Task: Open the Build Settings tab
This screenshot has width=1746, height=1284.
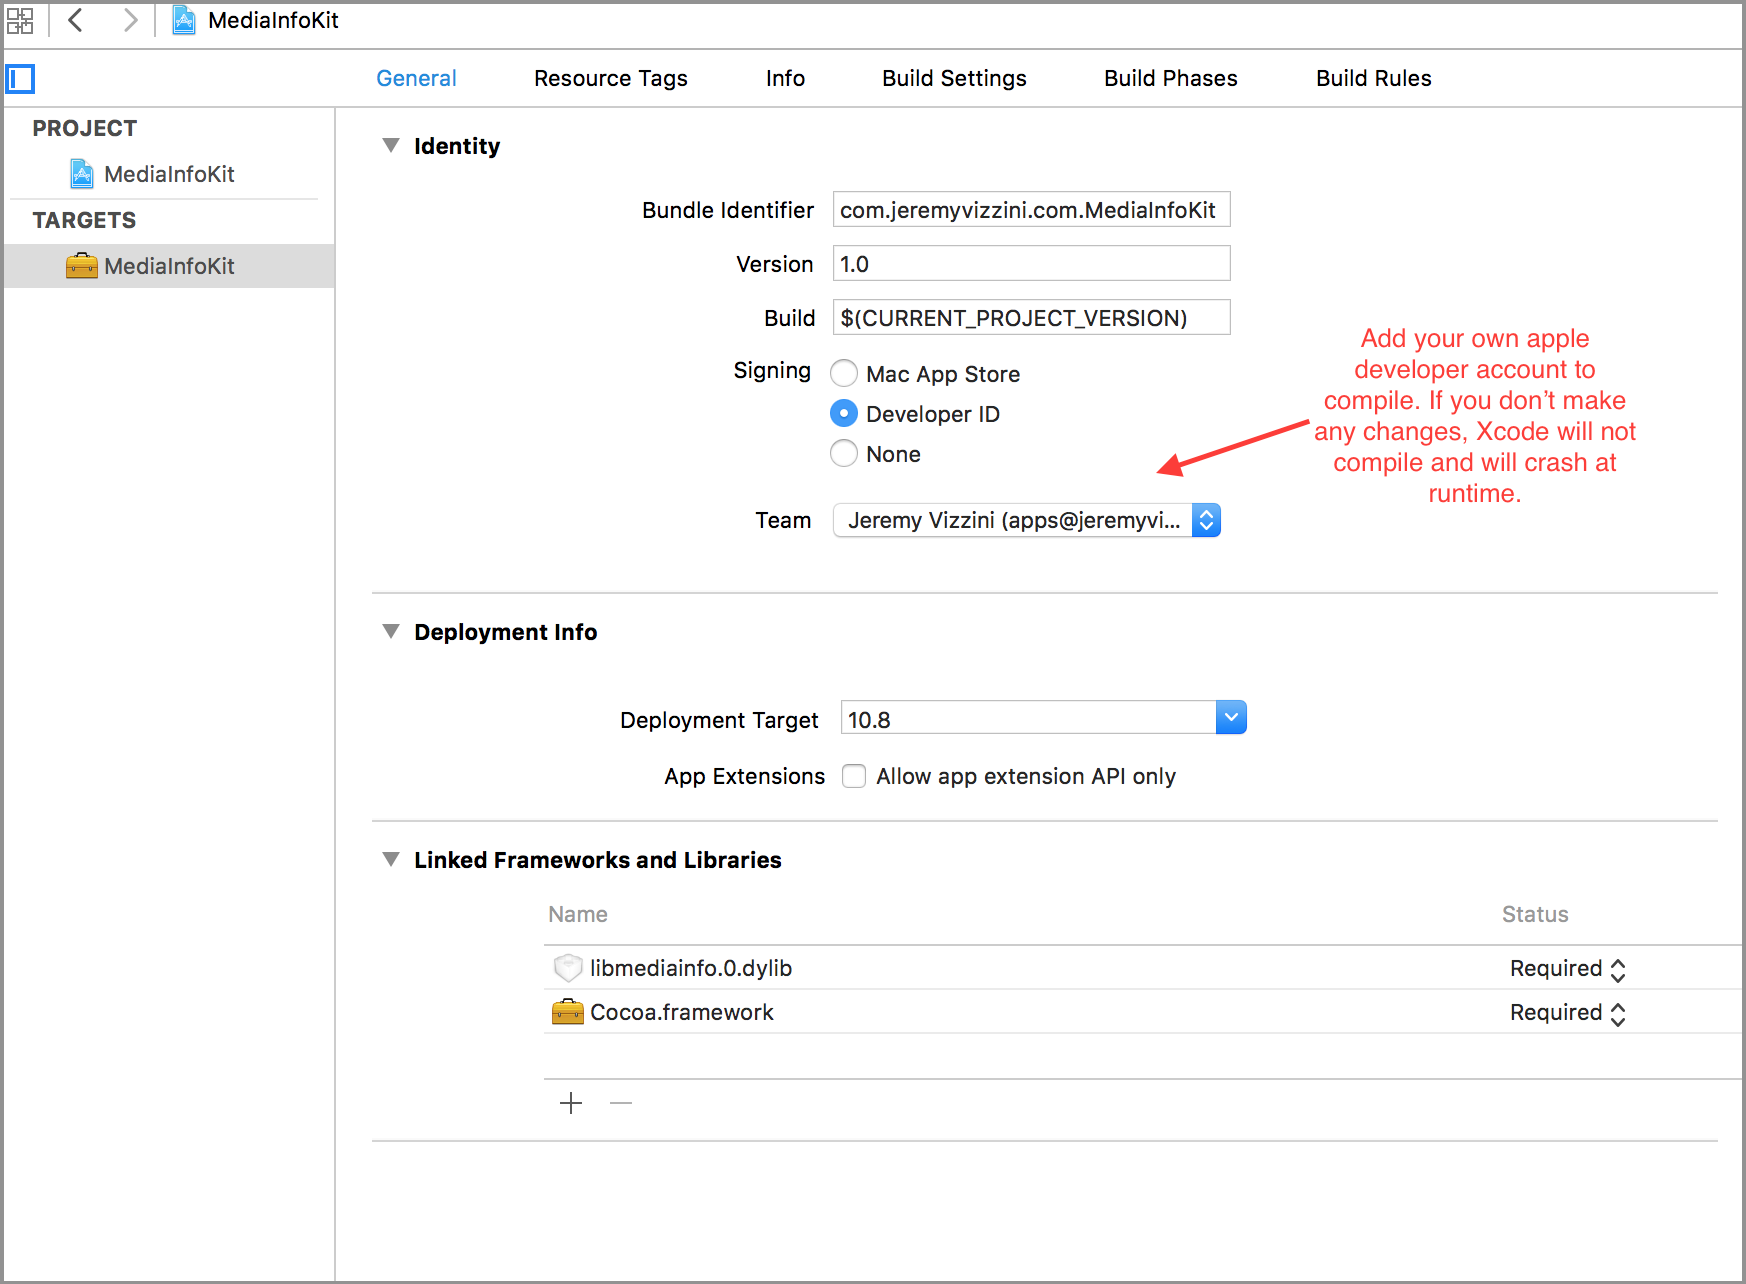Action: point(954,78)
